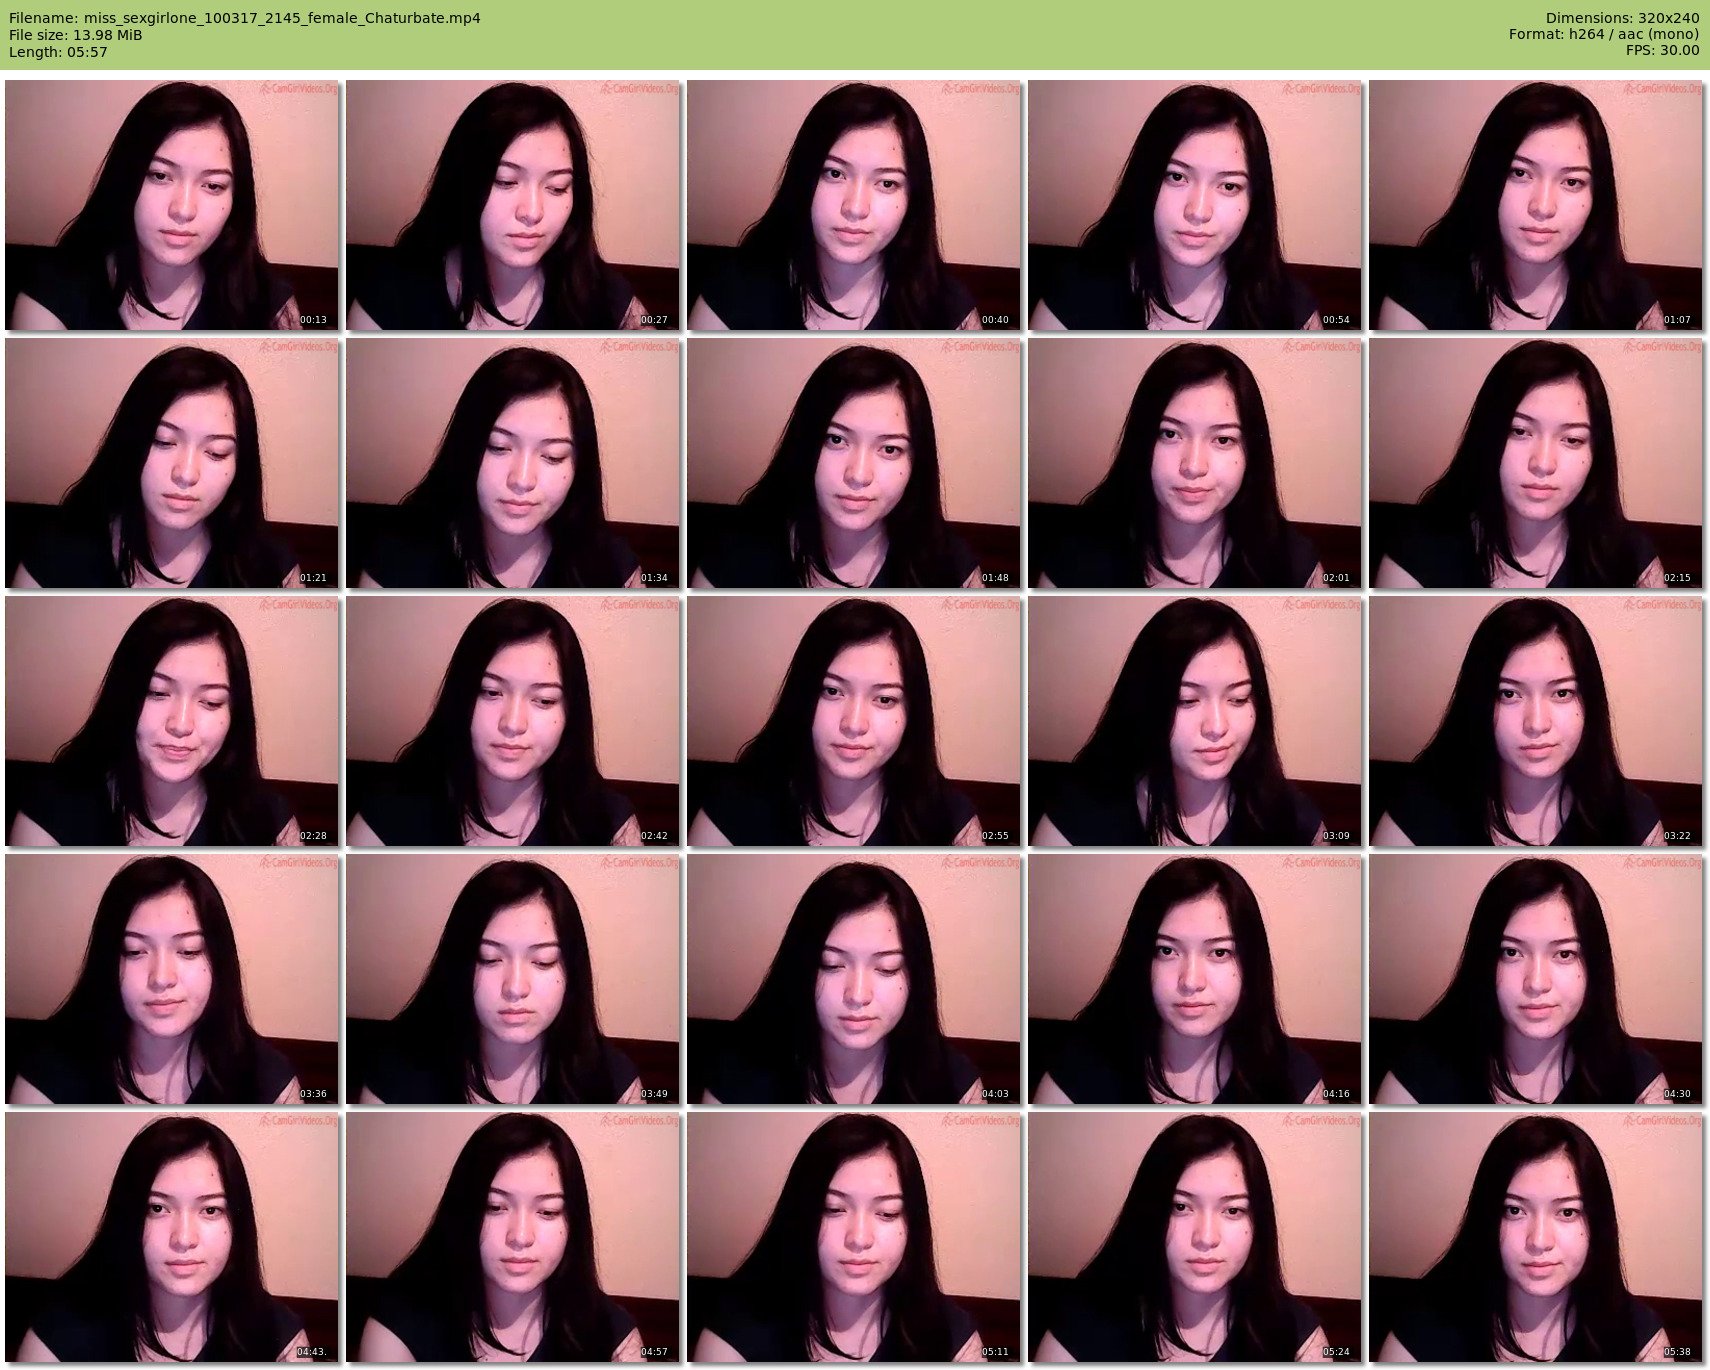This screenshot has width=1710, height=1370.
Task: Select the frame captured at 01:07
Action: pos(1536,205)
